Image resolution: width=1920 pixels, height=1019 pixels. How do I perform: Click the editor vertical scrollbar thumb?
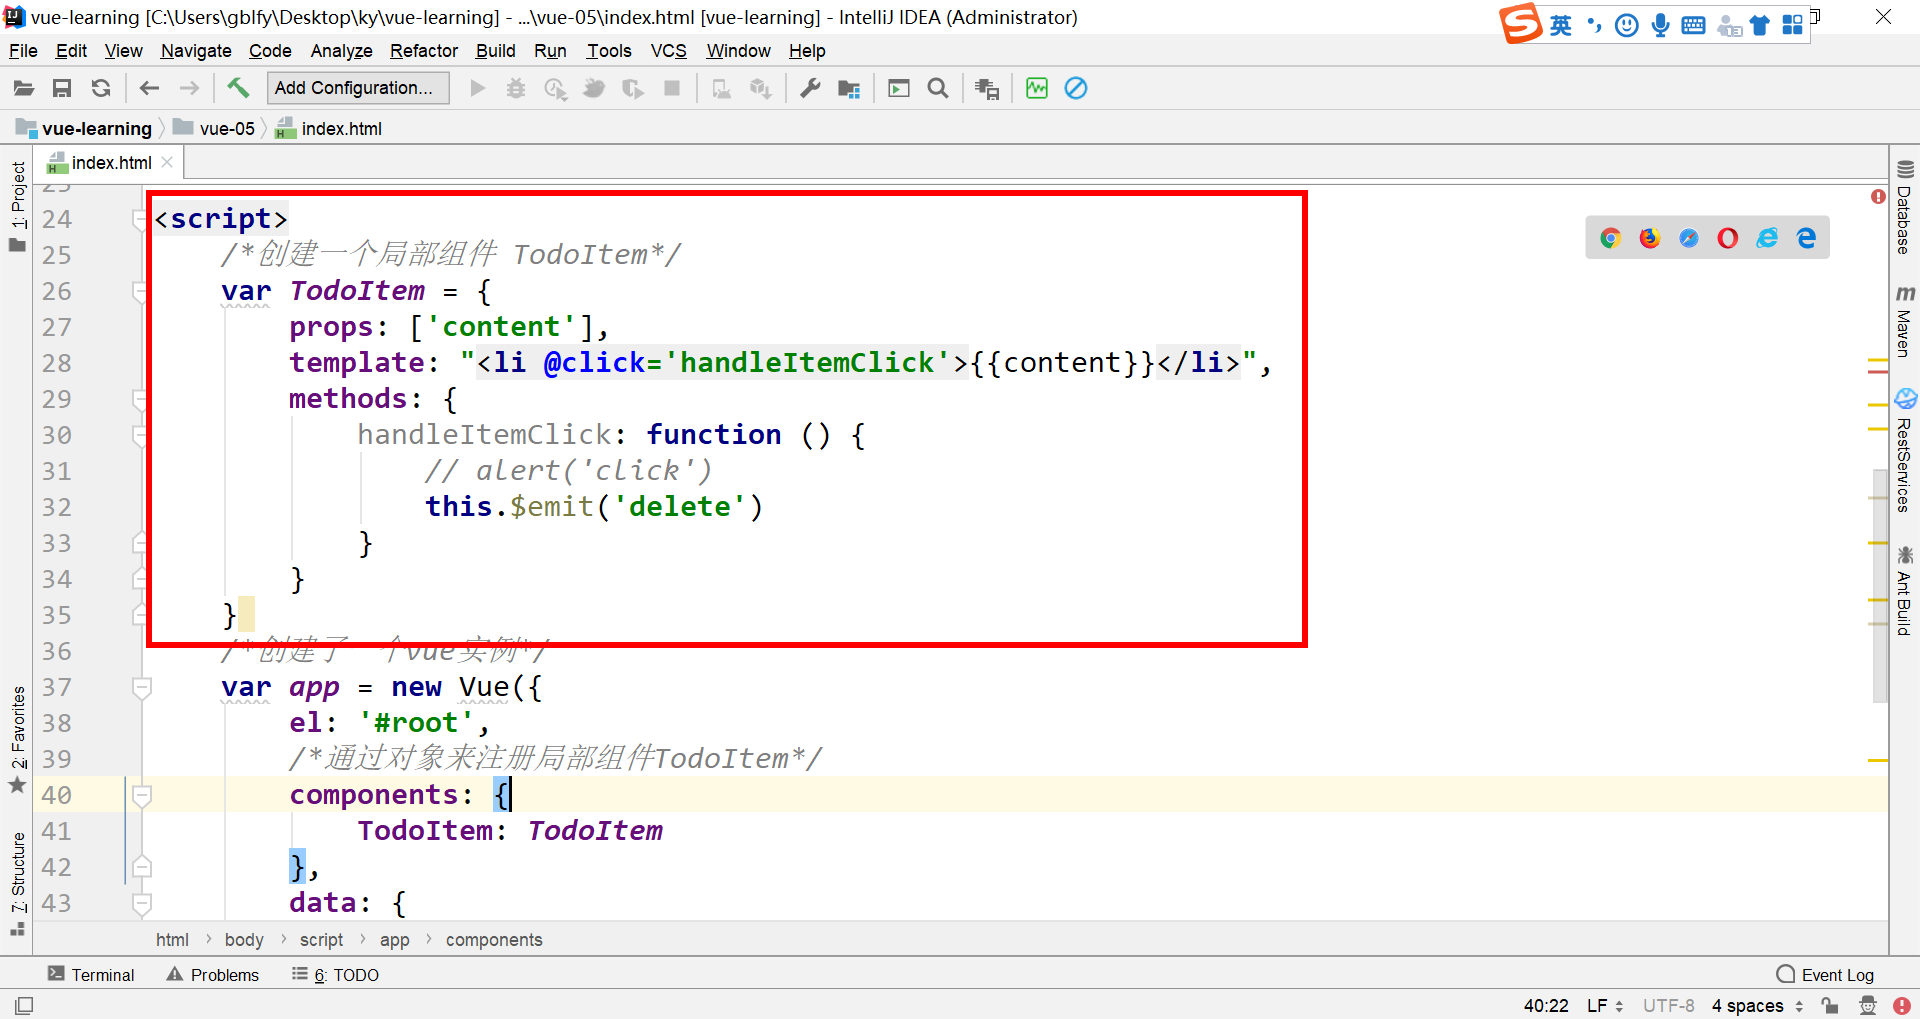click(1880, 585)
